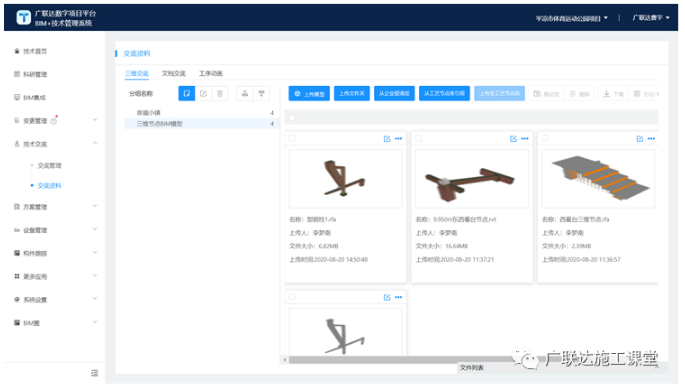This screenshot has height=390, width=685.
Task: Open BIM集成 sidebar icon
Action: coord(17,97)
